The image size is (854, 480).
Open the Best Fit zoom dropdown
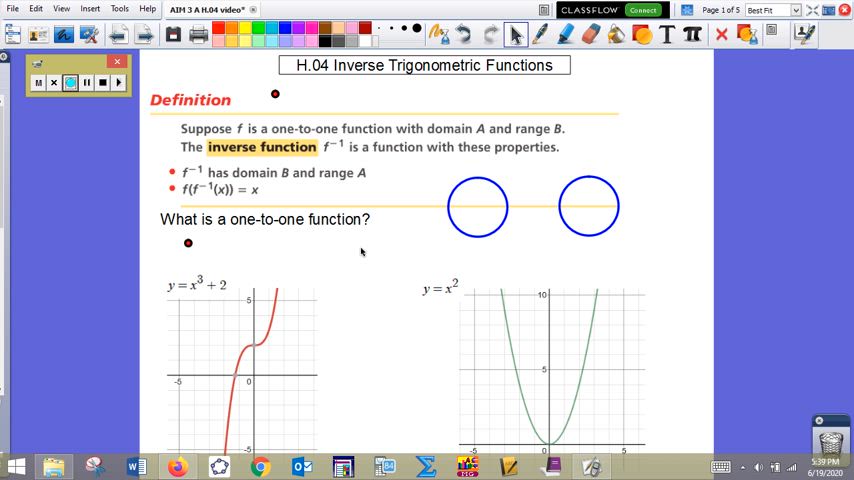[x=795, y=10]
